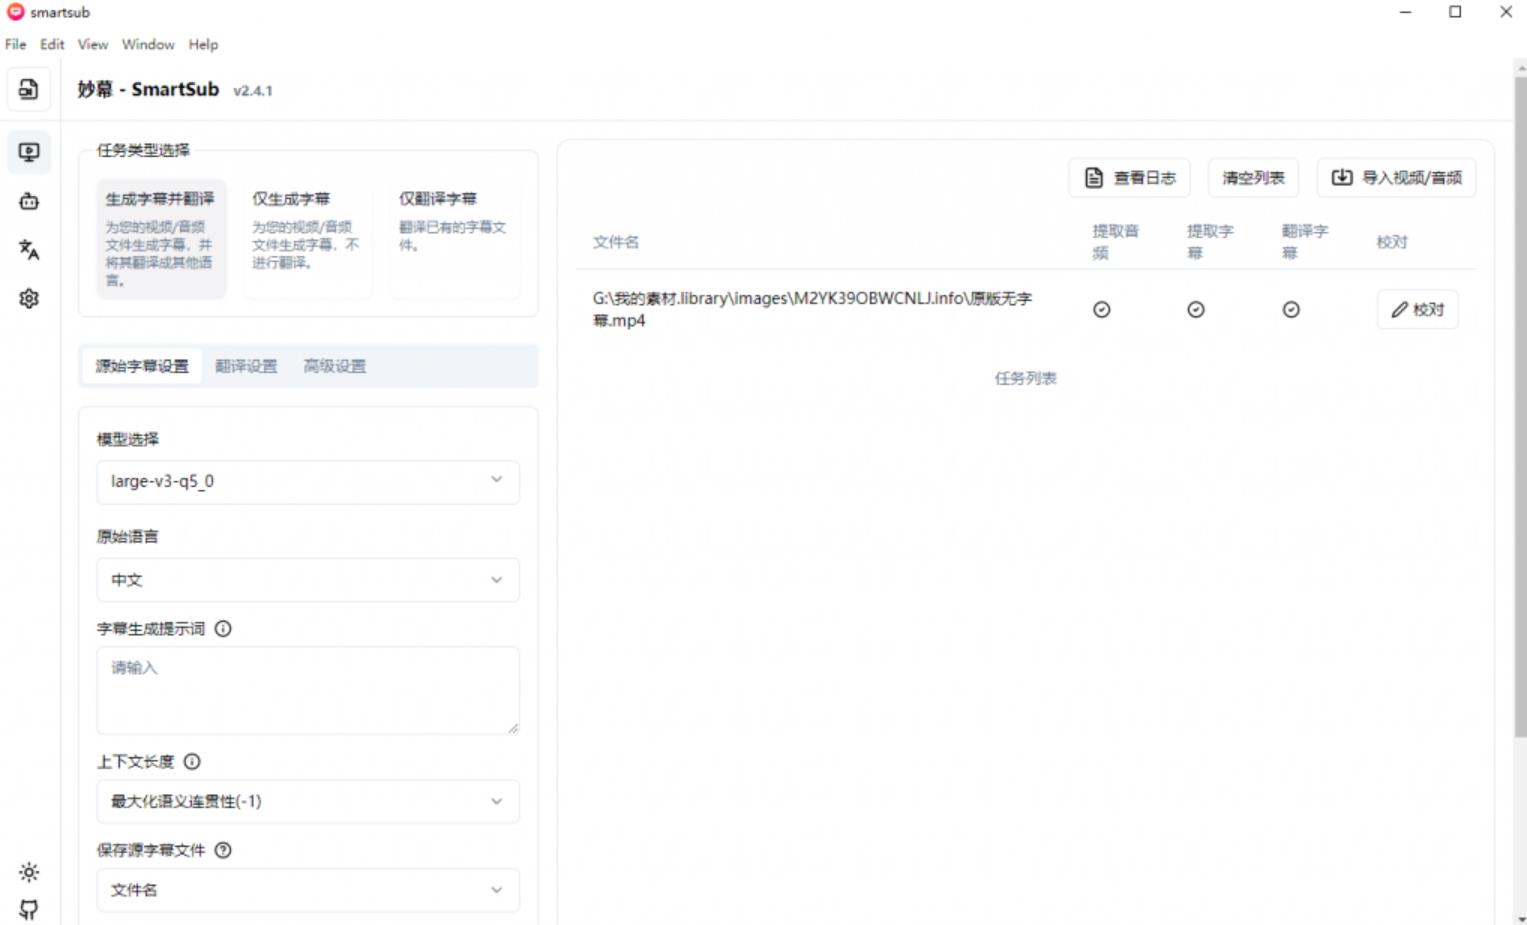
Task: Click the info icon beside 字幕生成提示词
Action: click(x=223, y=629)
